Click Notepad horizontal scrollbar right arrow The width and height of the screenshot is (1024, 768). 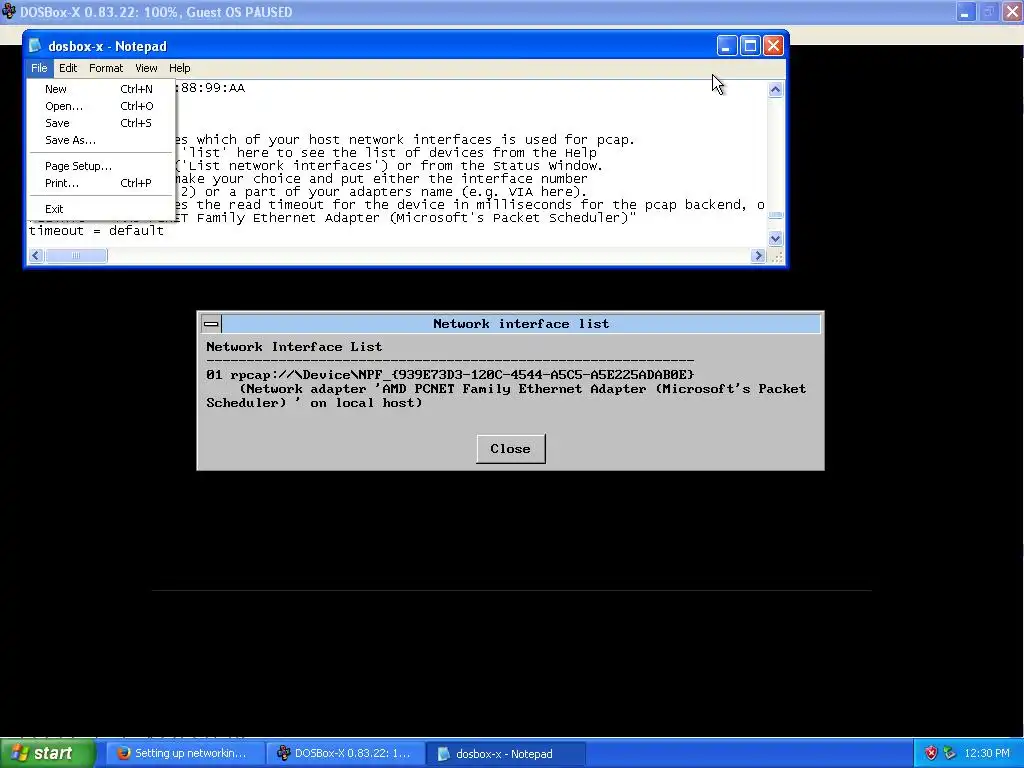758,256
